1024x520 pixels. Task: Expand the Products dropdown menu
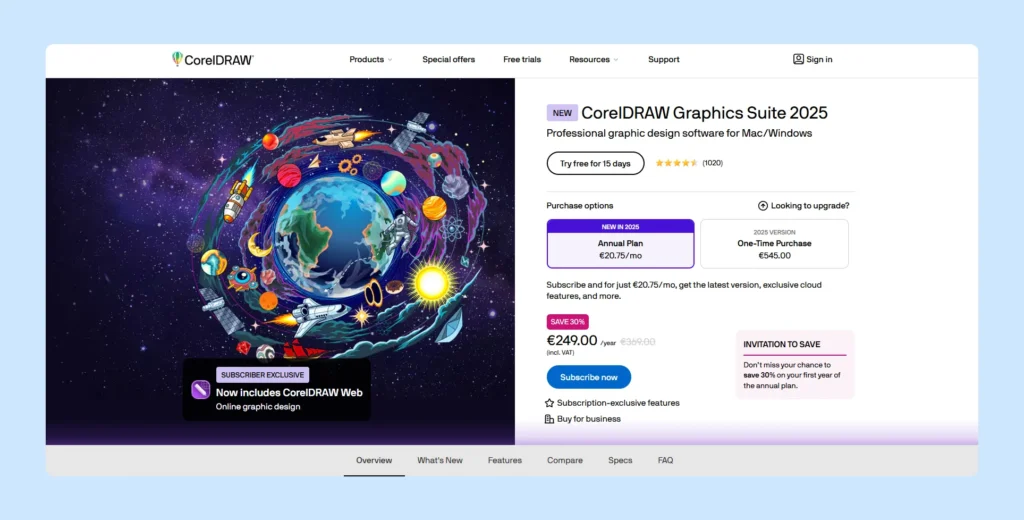click(x=370, y=59)
